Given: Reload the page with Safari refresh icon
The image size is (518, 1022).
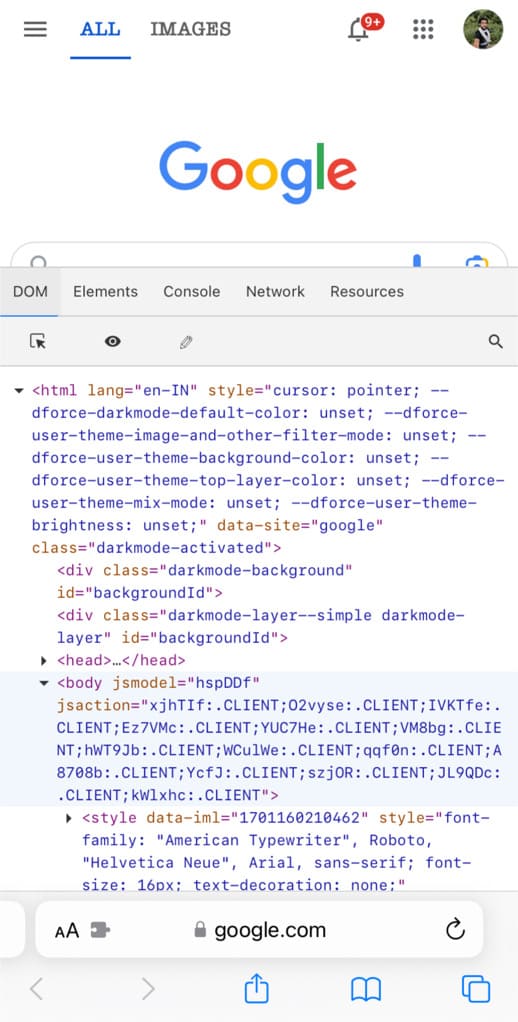Looking at the screenshot, I should (455, 929).
